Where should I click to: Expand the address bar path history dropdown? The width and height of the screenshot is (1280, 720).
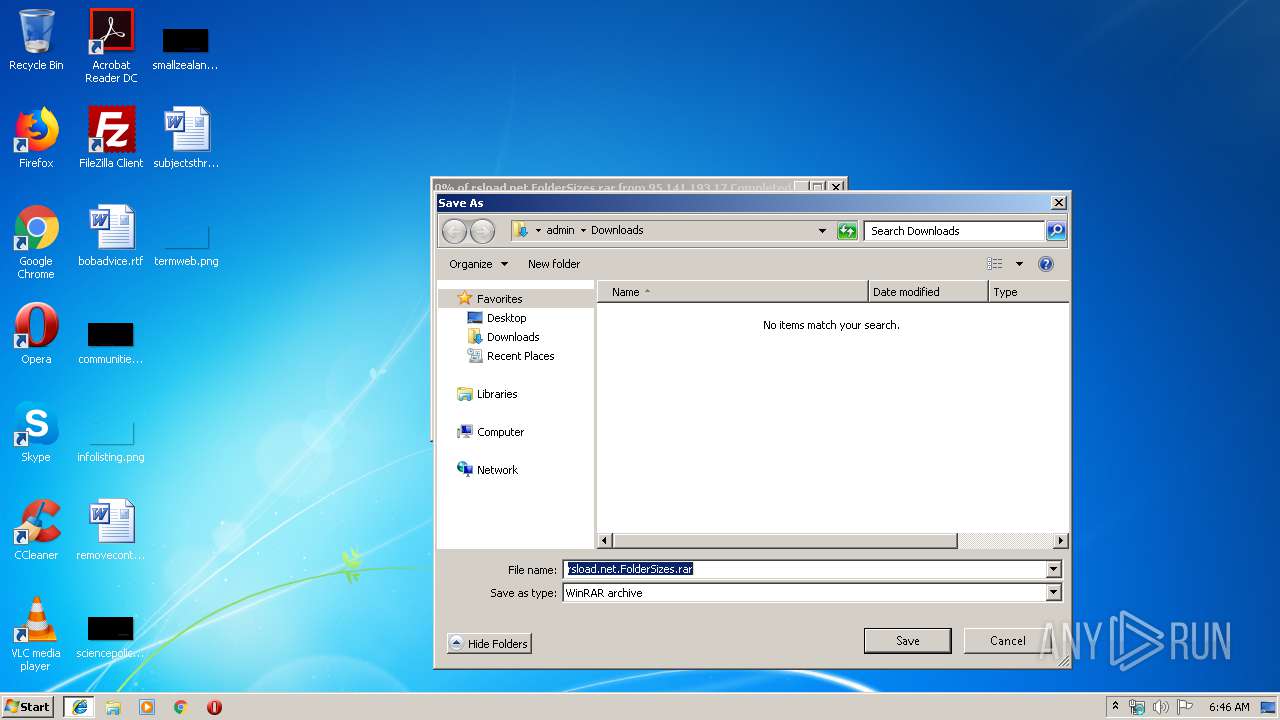coord(822,231)
